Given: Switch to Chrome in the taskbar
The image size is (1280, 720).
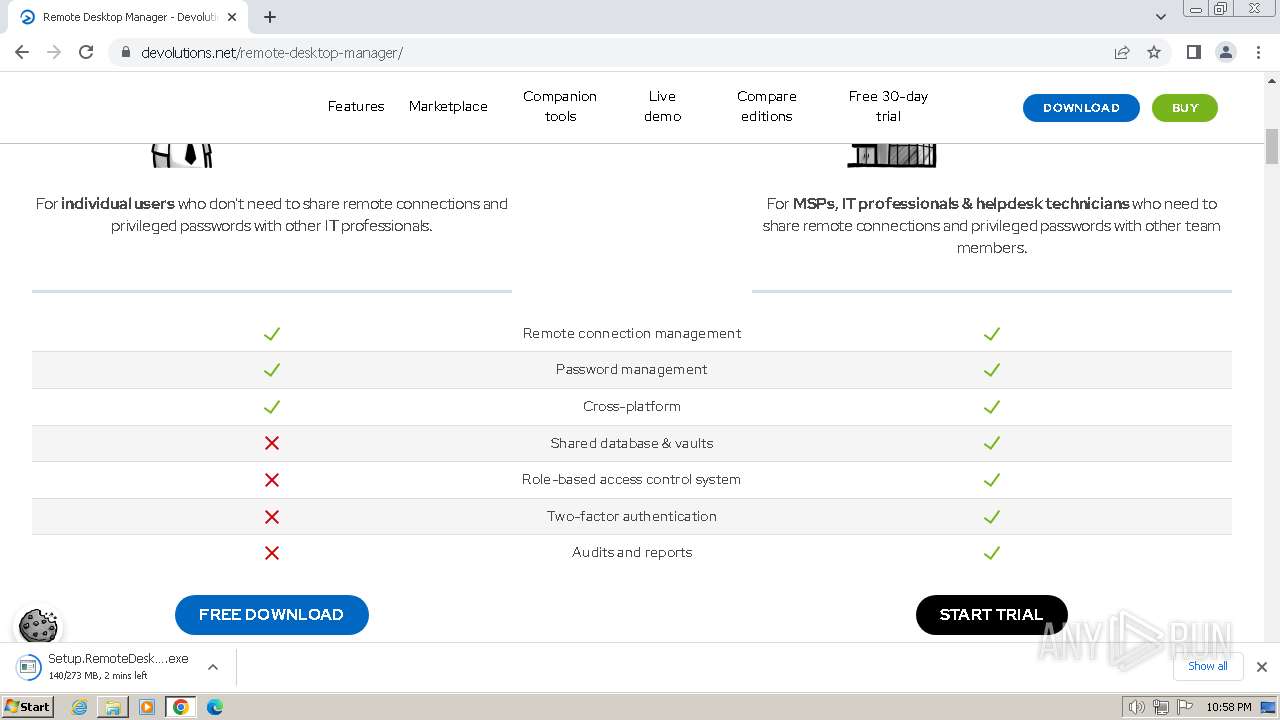Looking at the screenshot, I should (181, 707).
